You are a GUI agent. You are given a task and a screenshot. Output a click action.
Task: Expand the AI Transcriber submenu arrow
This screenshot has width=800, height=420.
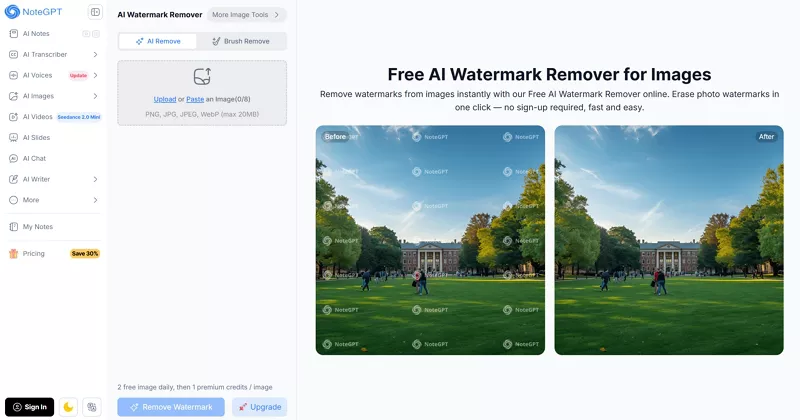pyautogui.click(x=95, y=55)
